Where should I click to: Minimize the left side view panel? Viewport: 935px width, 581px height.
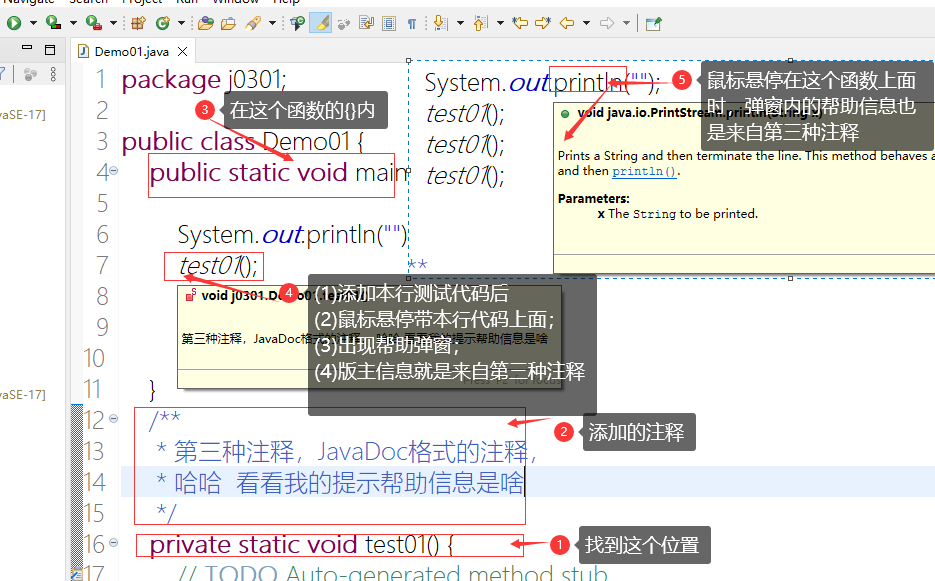pyautogui.click(x=27, y=48)
